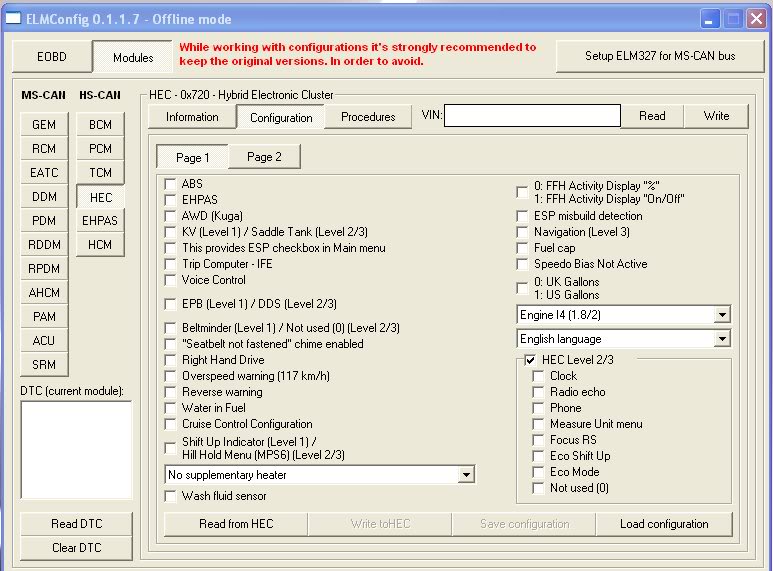773x571 pixels.
Task: Open the Procedures tab
Action: [x=368, y=117]
